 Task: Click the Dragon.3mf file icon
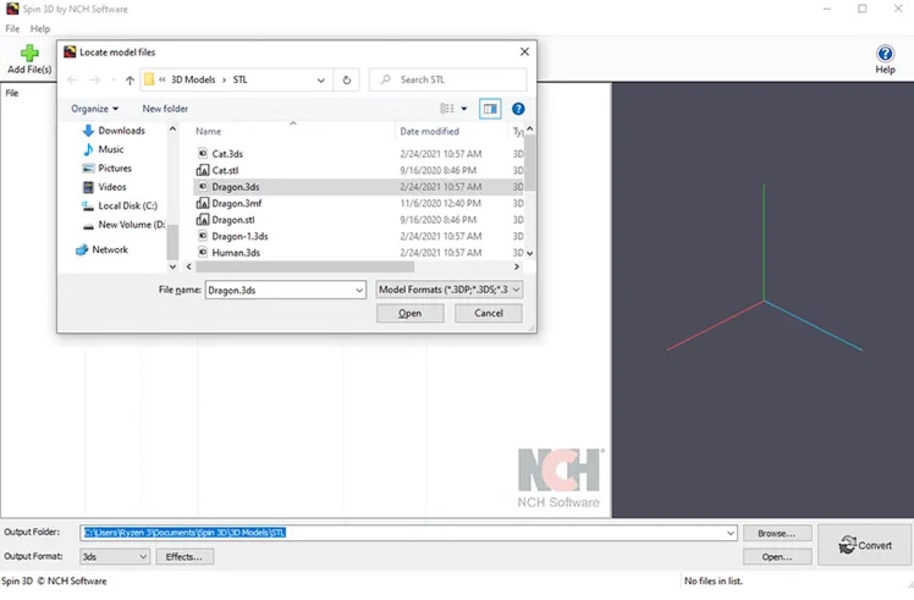click(x=202, y=203)
